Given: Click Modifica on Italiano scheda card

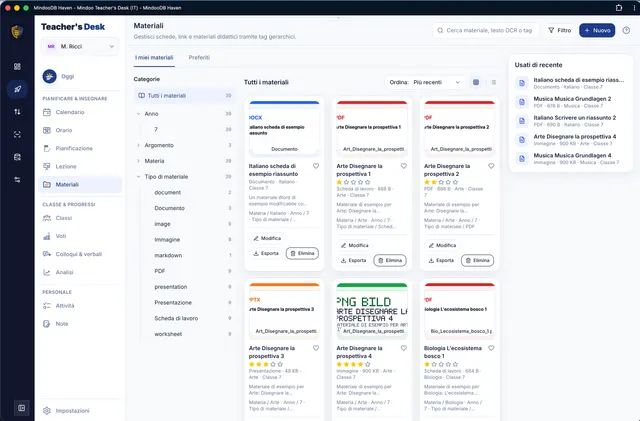Looking at the screenshot, I should (x=267, y=238).
